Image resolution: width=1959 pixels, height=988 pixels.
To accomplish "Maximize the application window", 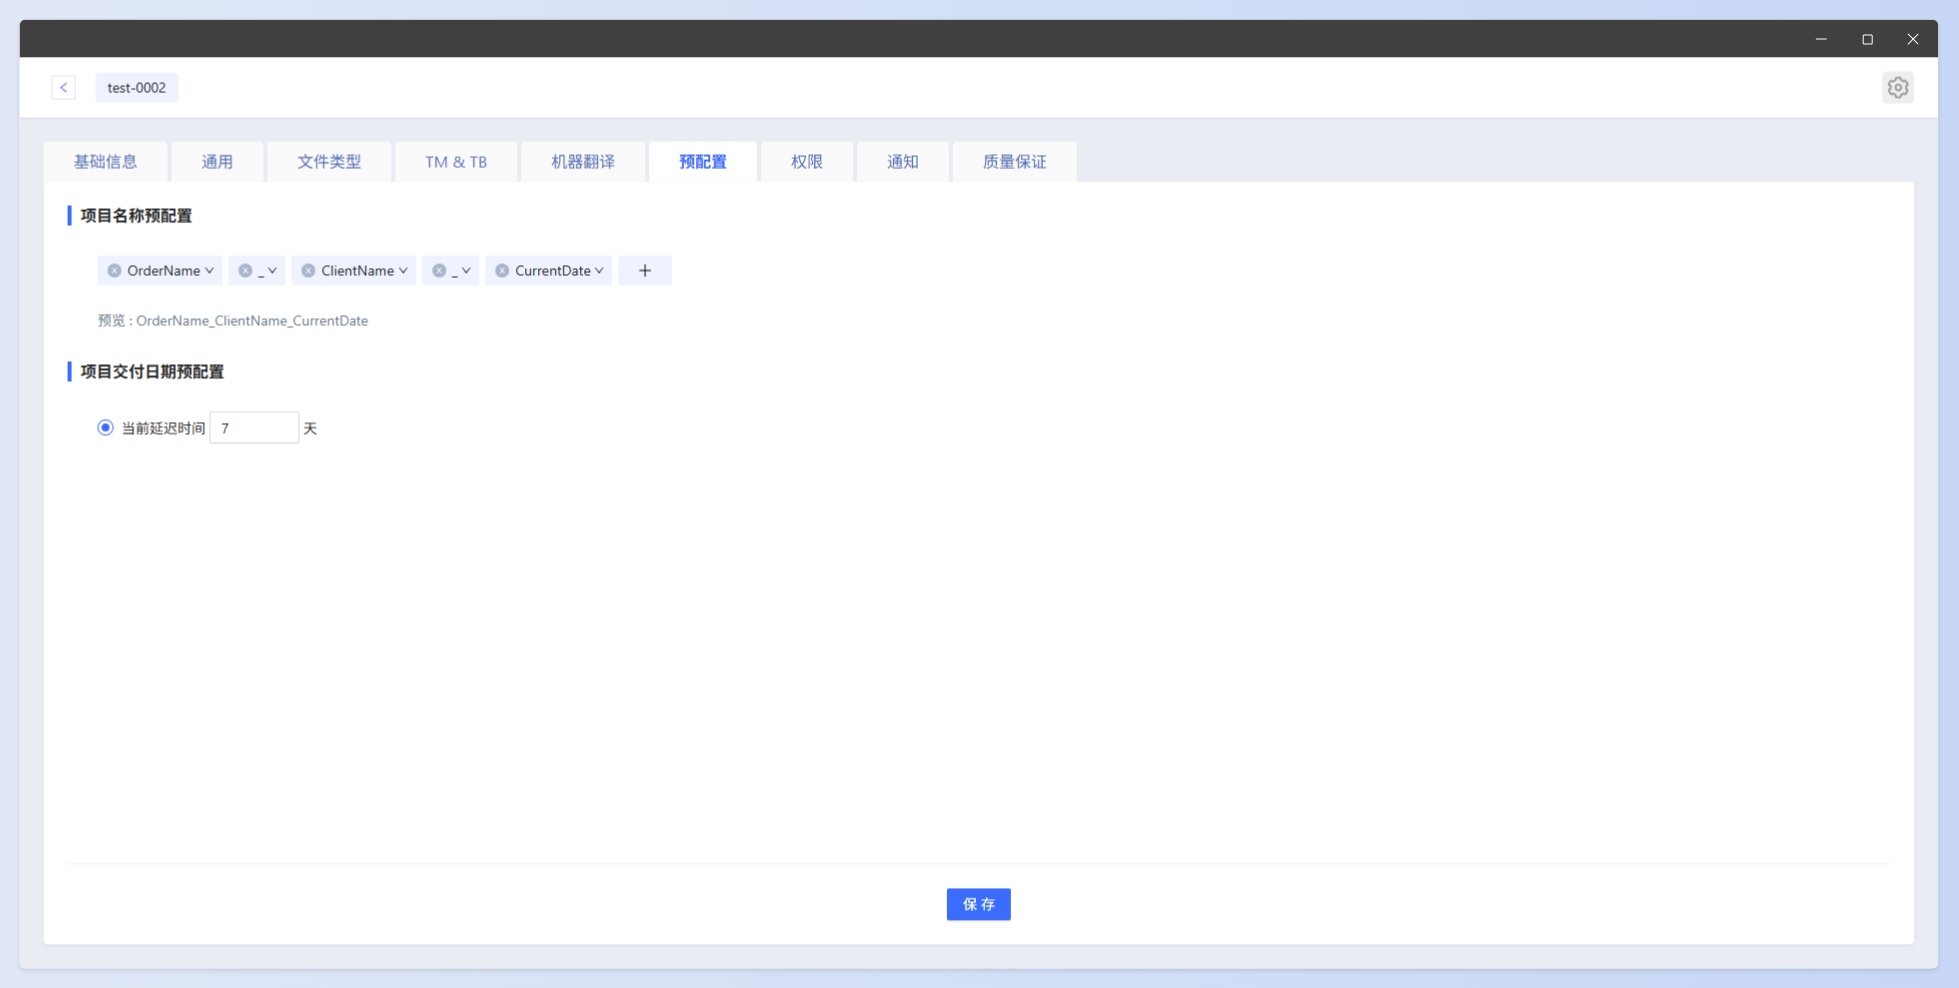I will [x=1867, y=39].
